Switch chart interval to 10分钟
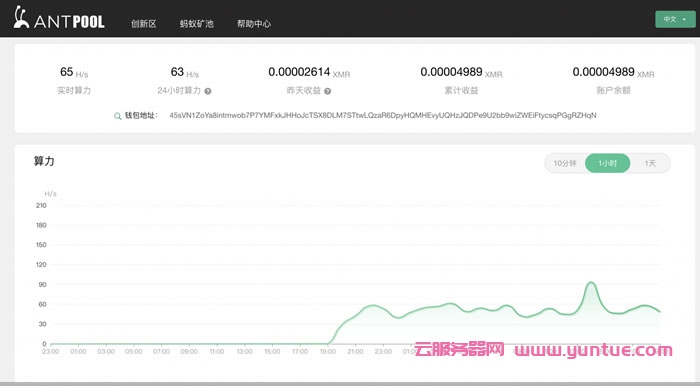 pos(565,163)
